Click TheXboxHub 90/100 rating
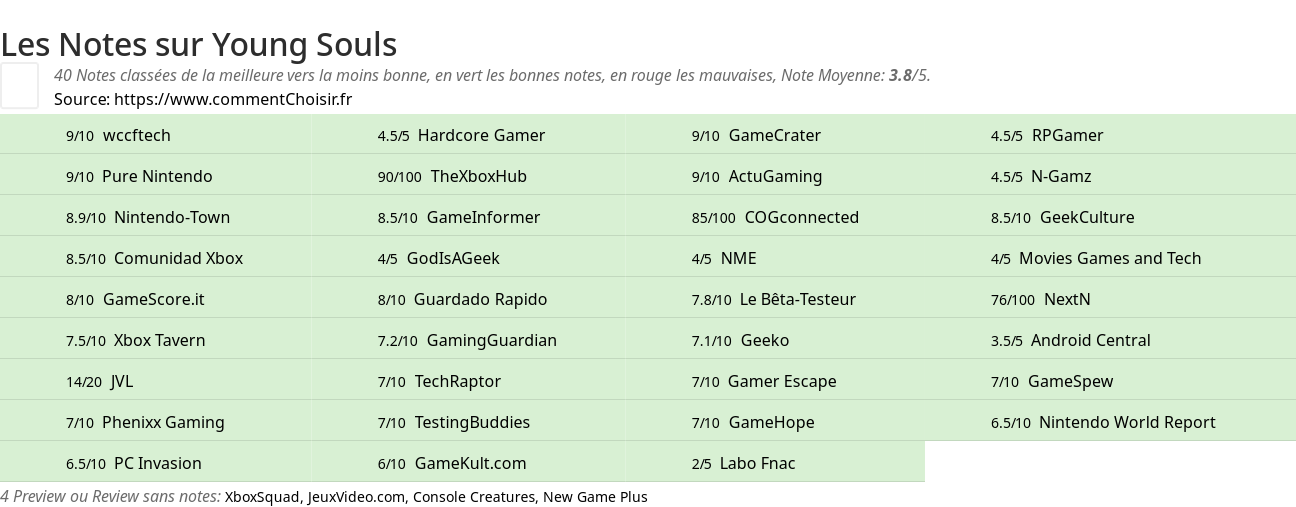 [478, 176]
